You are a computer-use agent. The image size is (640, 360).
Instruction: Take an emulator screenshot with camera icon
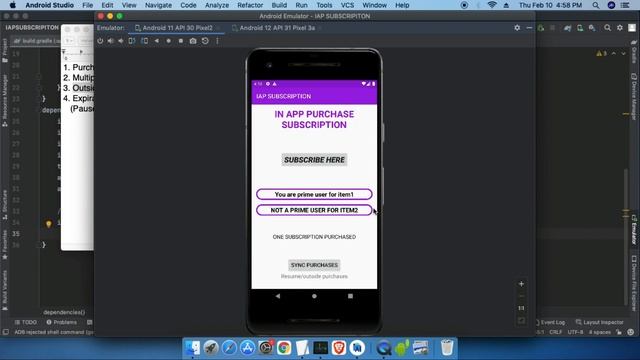(193, 41)
